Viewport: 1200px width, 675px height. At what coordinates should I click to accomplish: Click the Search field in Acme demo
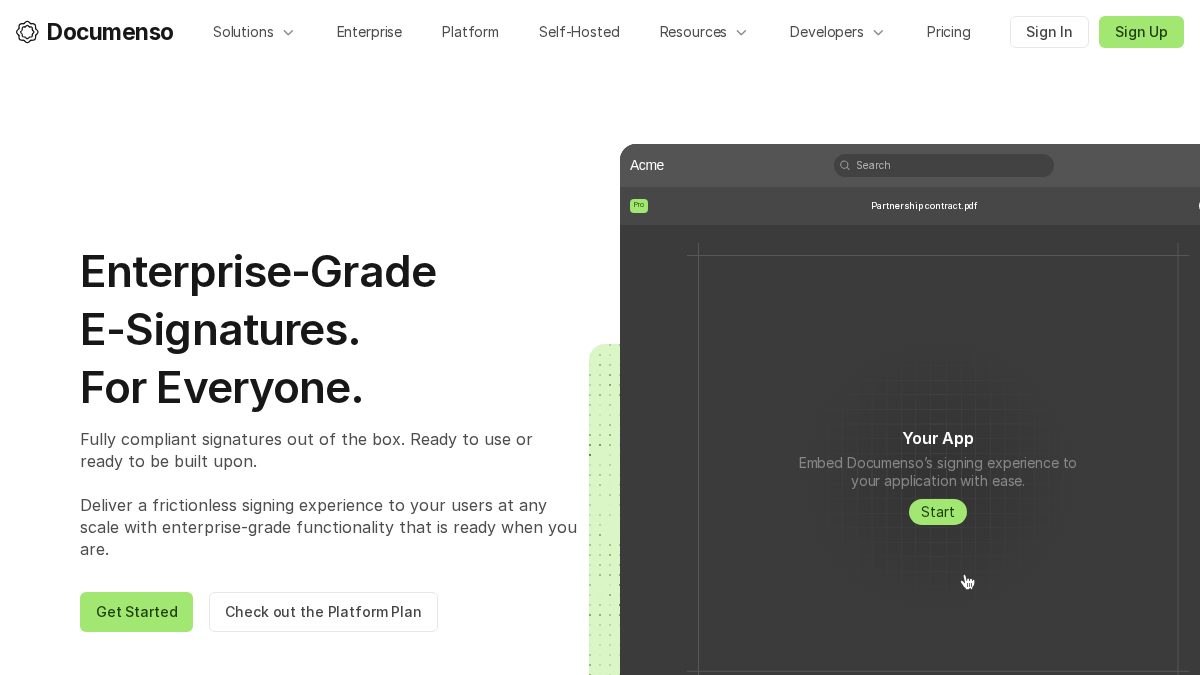coord(944,165)
